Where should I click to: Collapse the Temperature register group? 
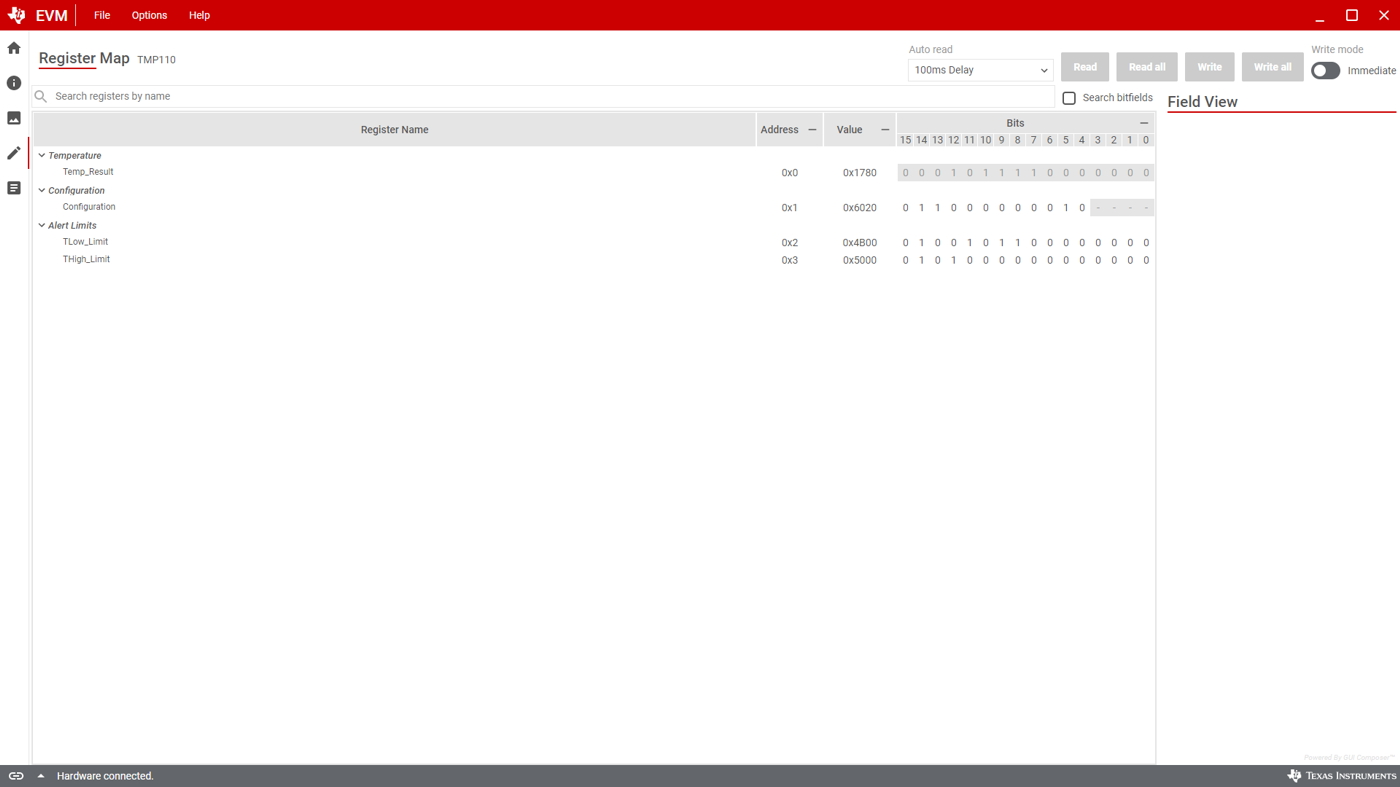[41, 155]
